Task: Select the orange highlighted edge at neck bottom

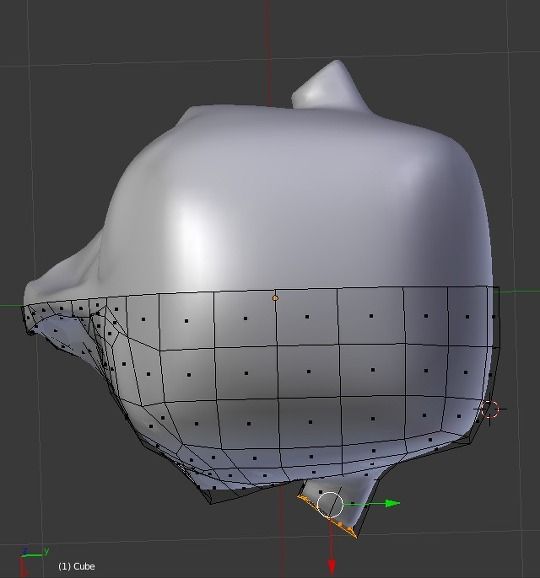Action: click(x=327, y=517)
